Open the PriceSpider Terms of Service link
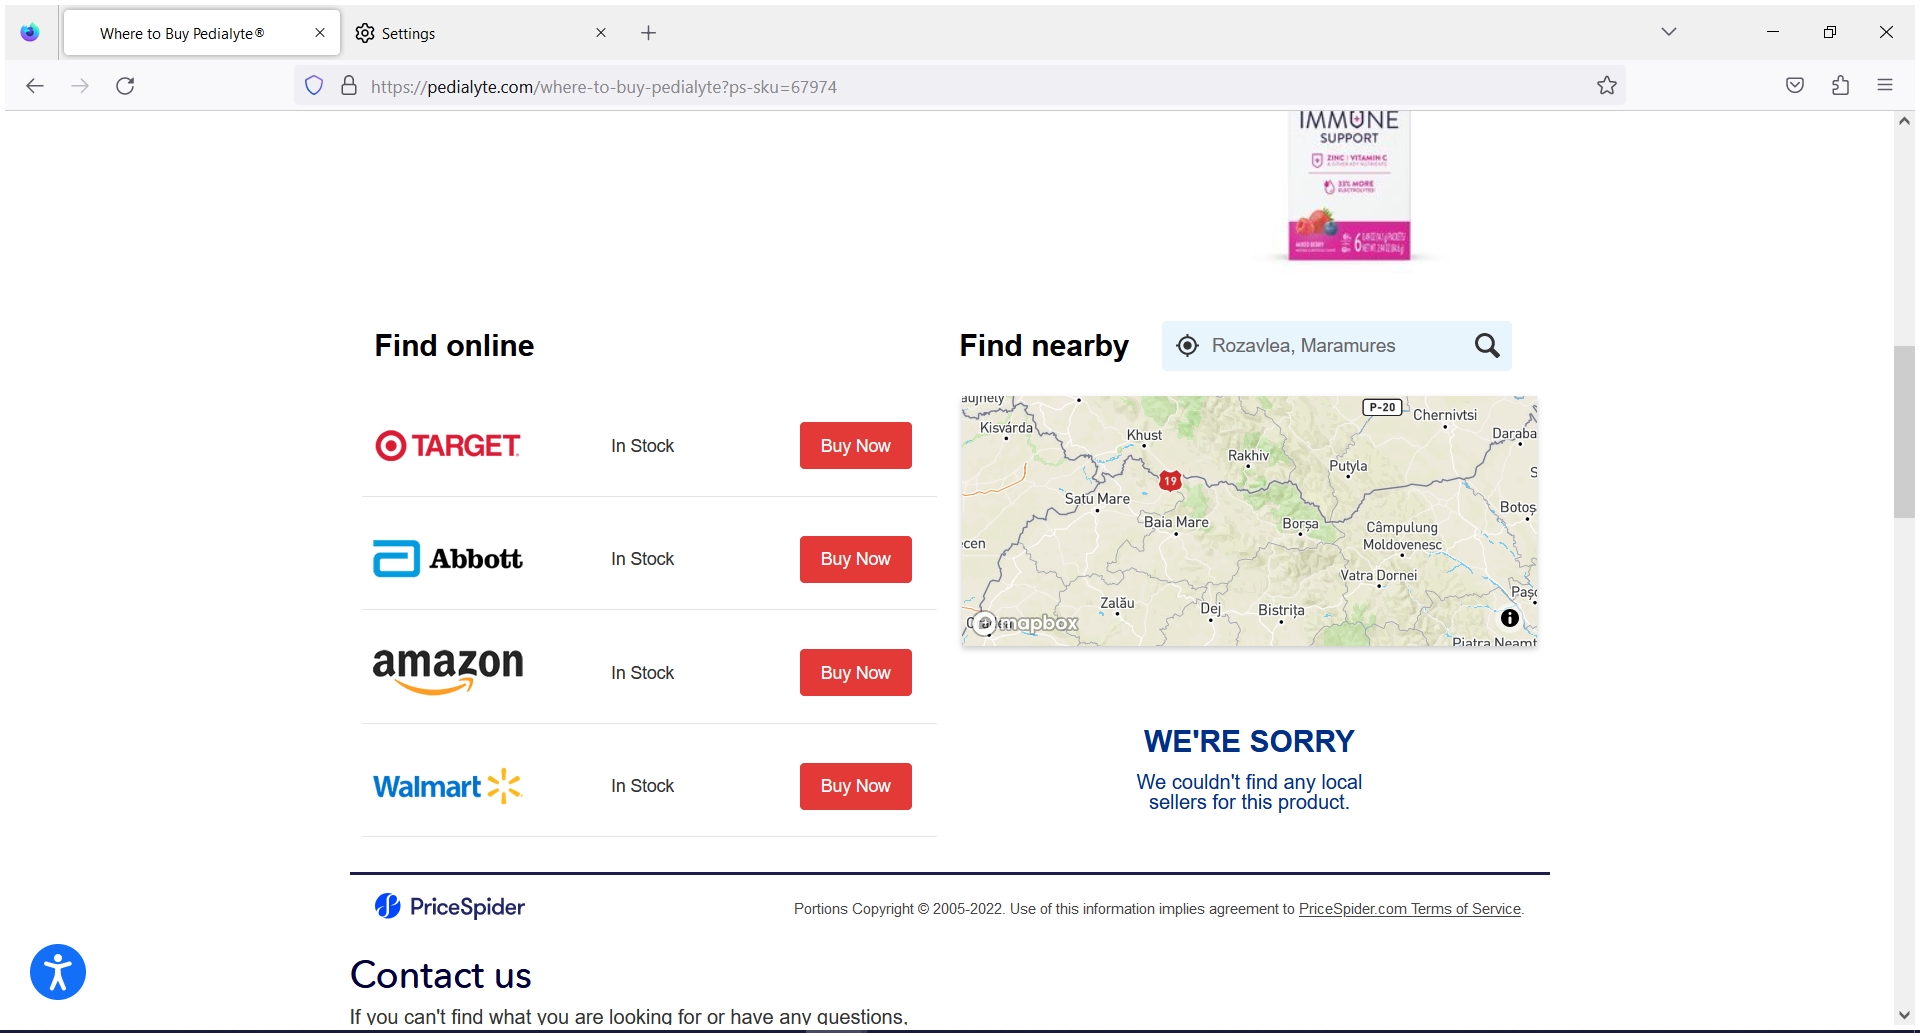1921x1033 pixels. tap(1409, 908)
